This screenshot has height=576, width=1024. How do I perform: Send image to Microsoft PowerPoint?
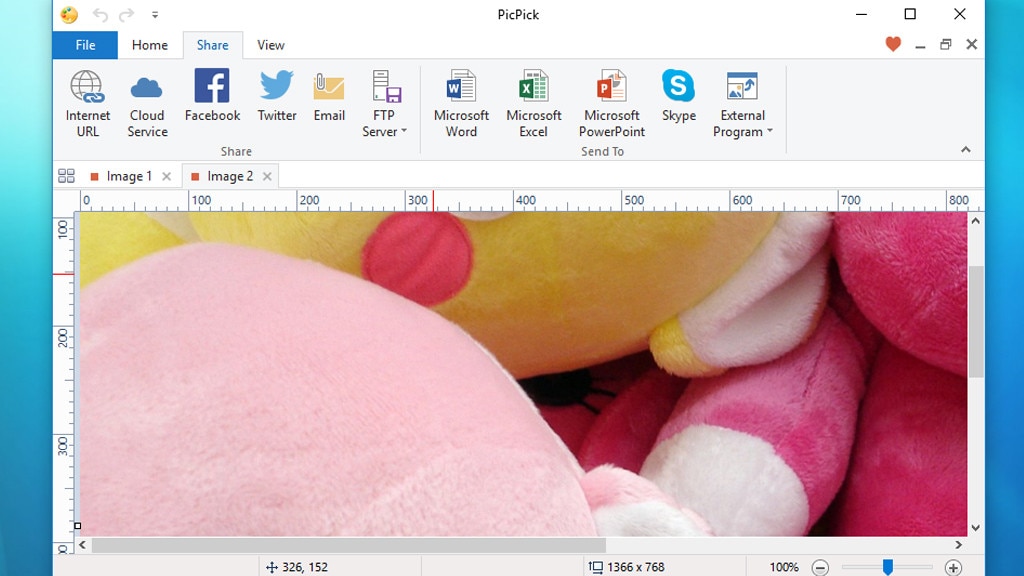coord(612,104)
